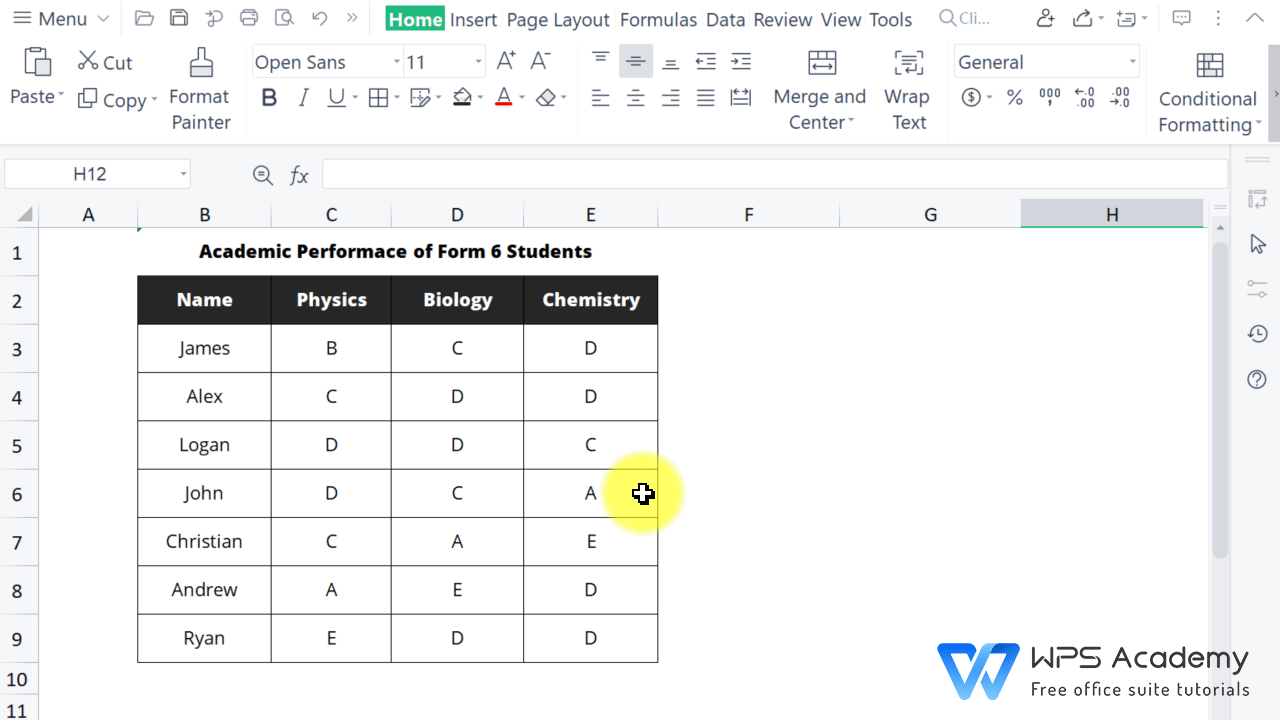Image resolution: width=1280 pixels, height=720 pixels.
Task: Open the Formulas ribbon tab
Action: click(x=658, y=19)
